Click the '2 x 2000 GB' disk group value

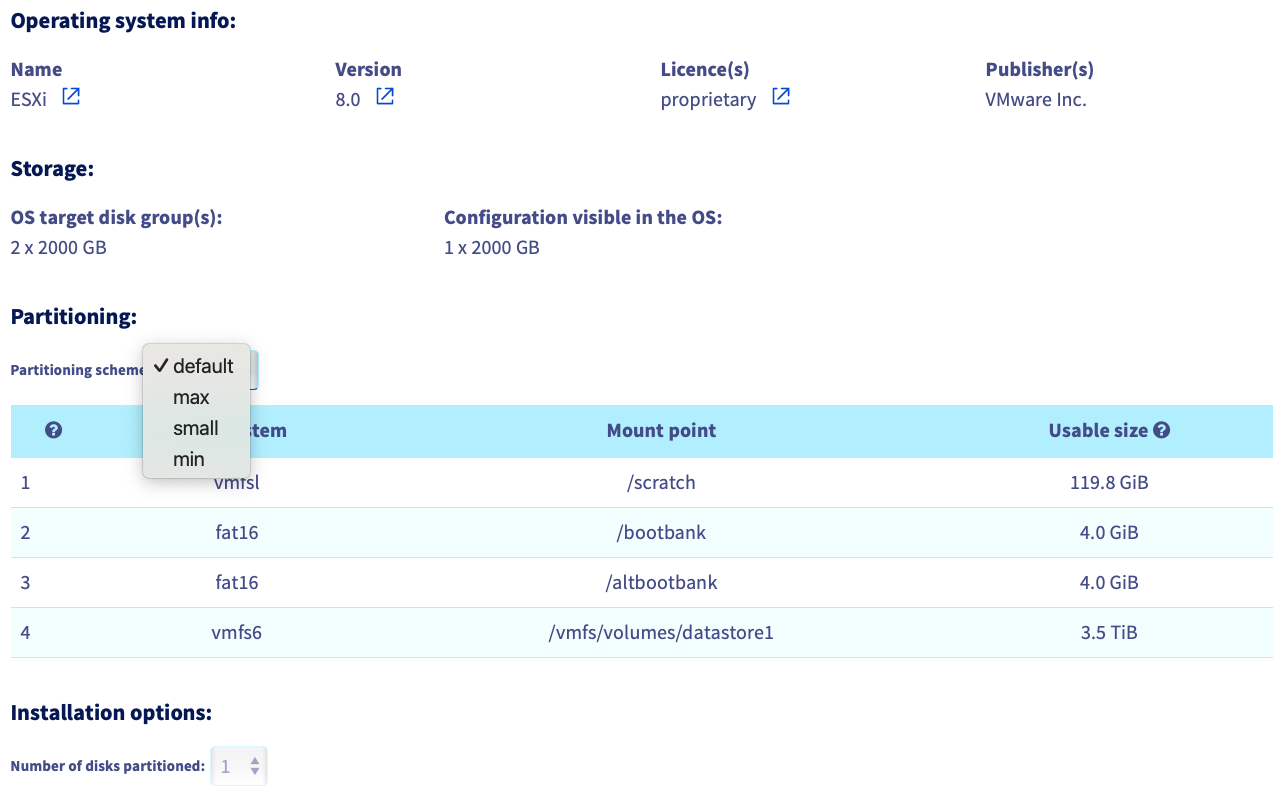click(x=59, y=247)
